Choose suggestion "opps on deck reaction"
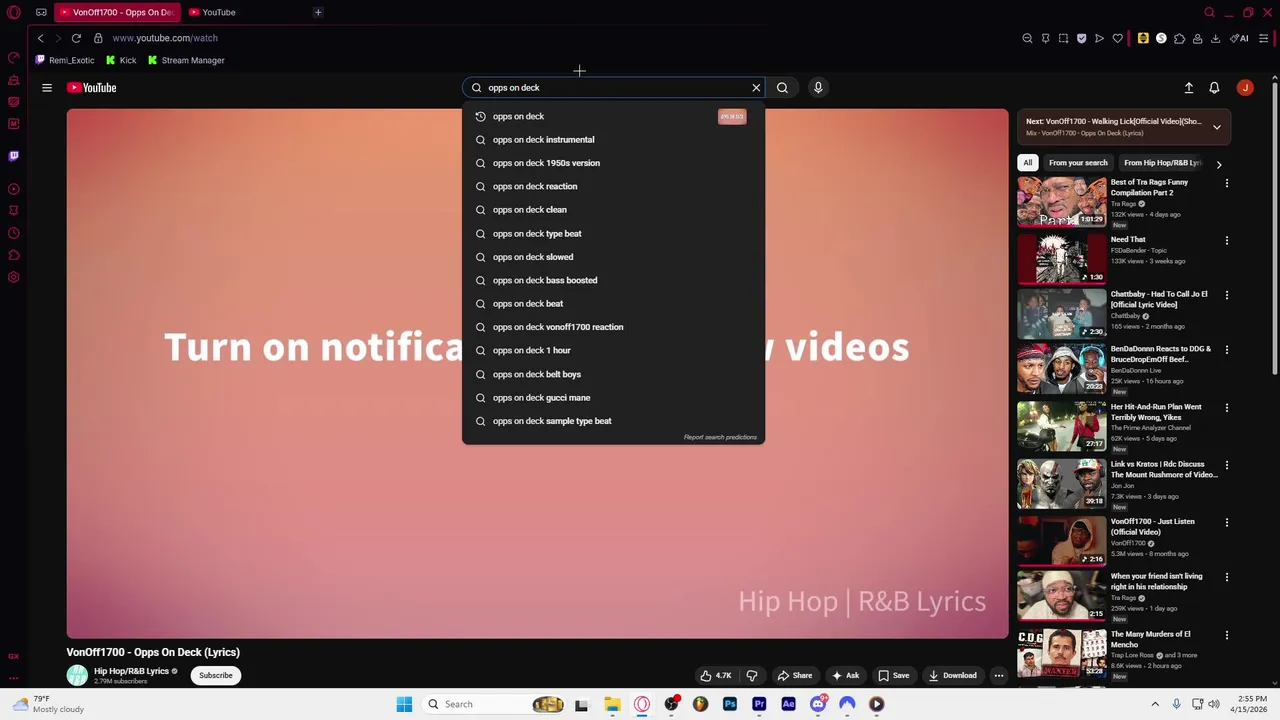Screen dimensions: 1280x720 click(x=613, y=186)
